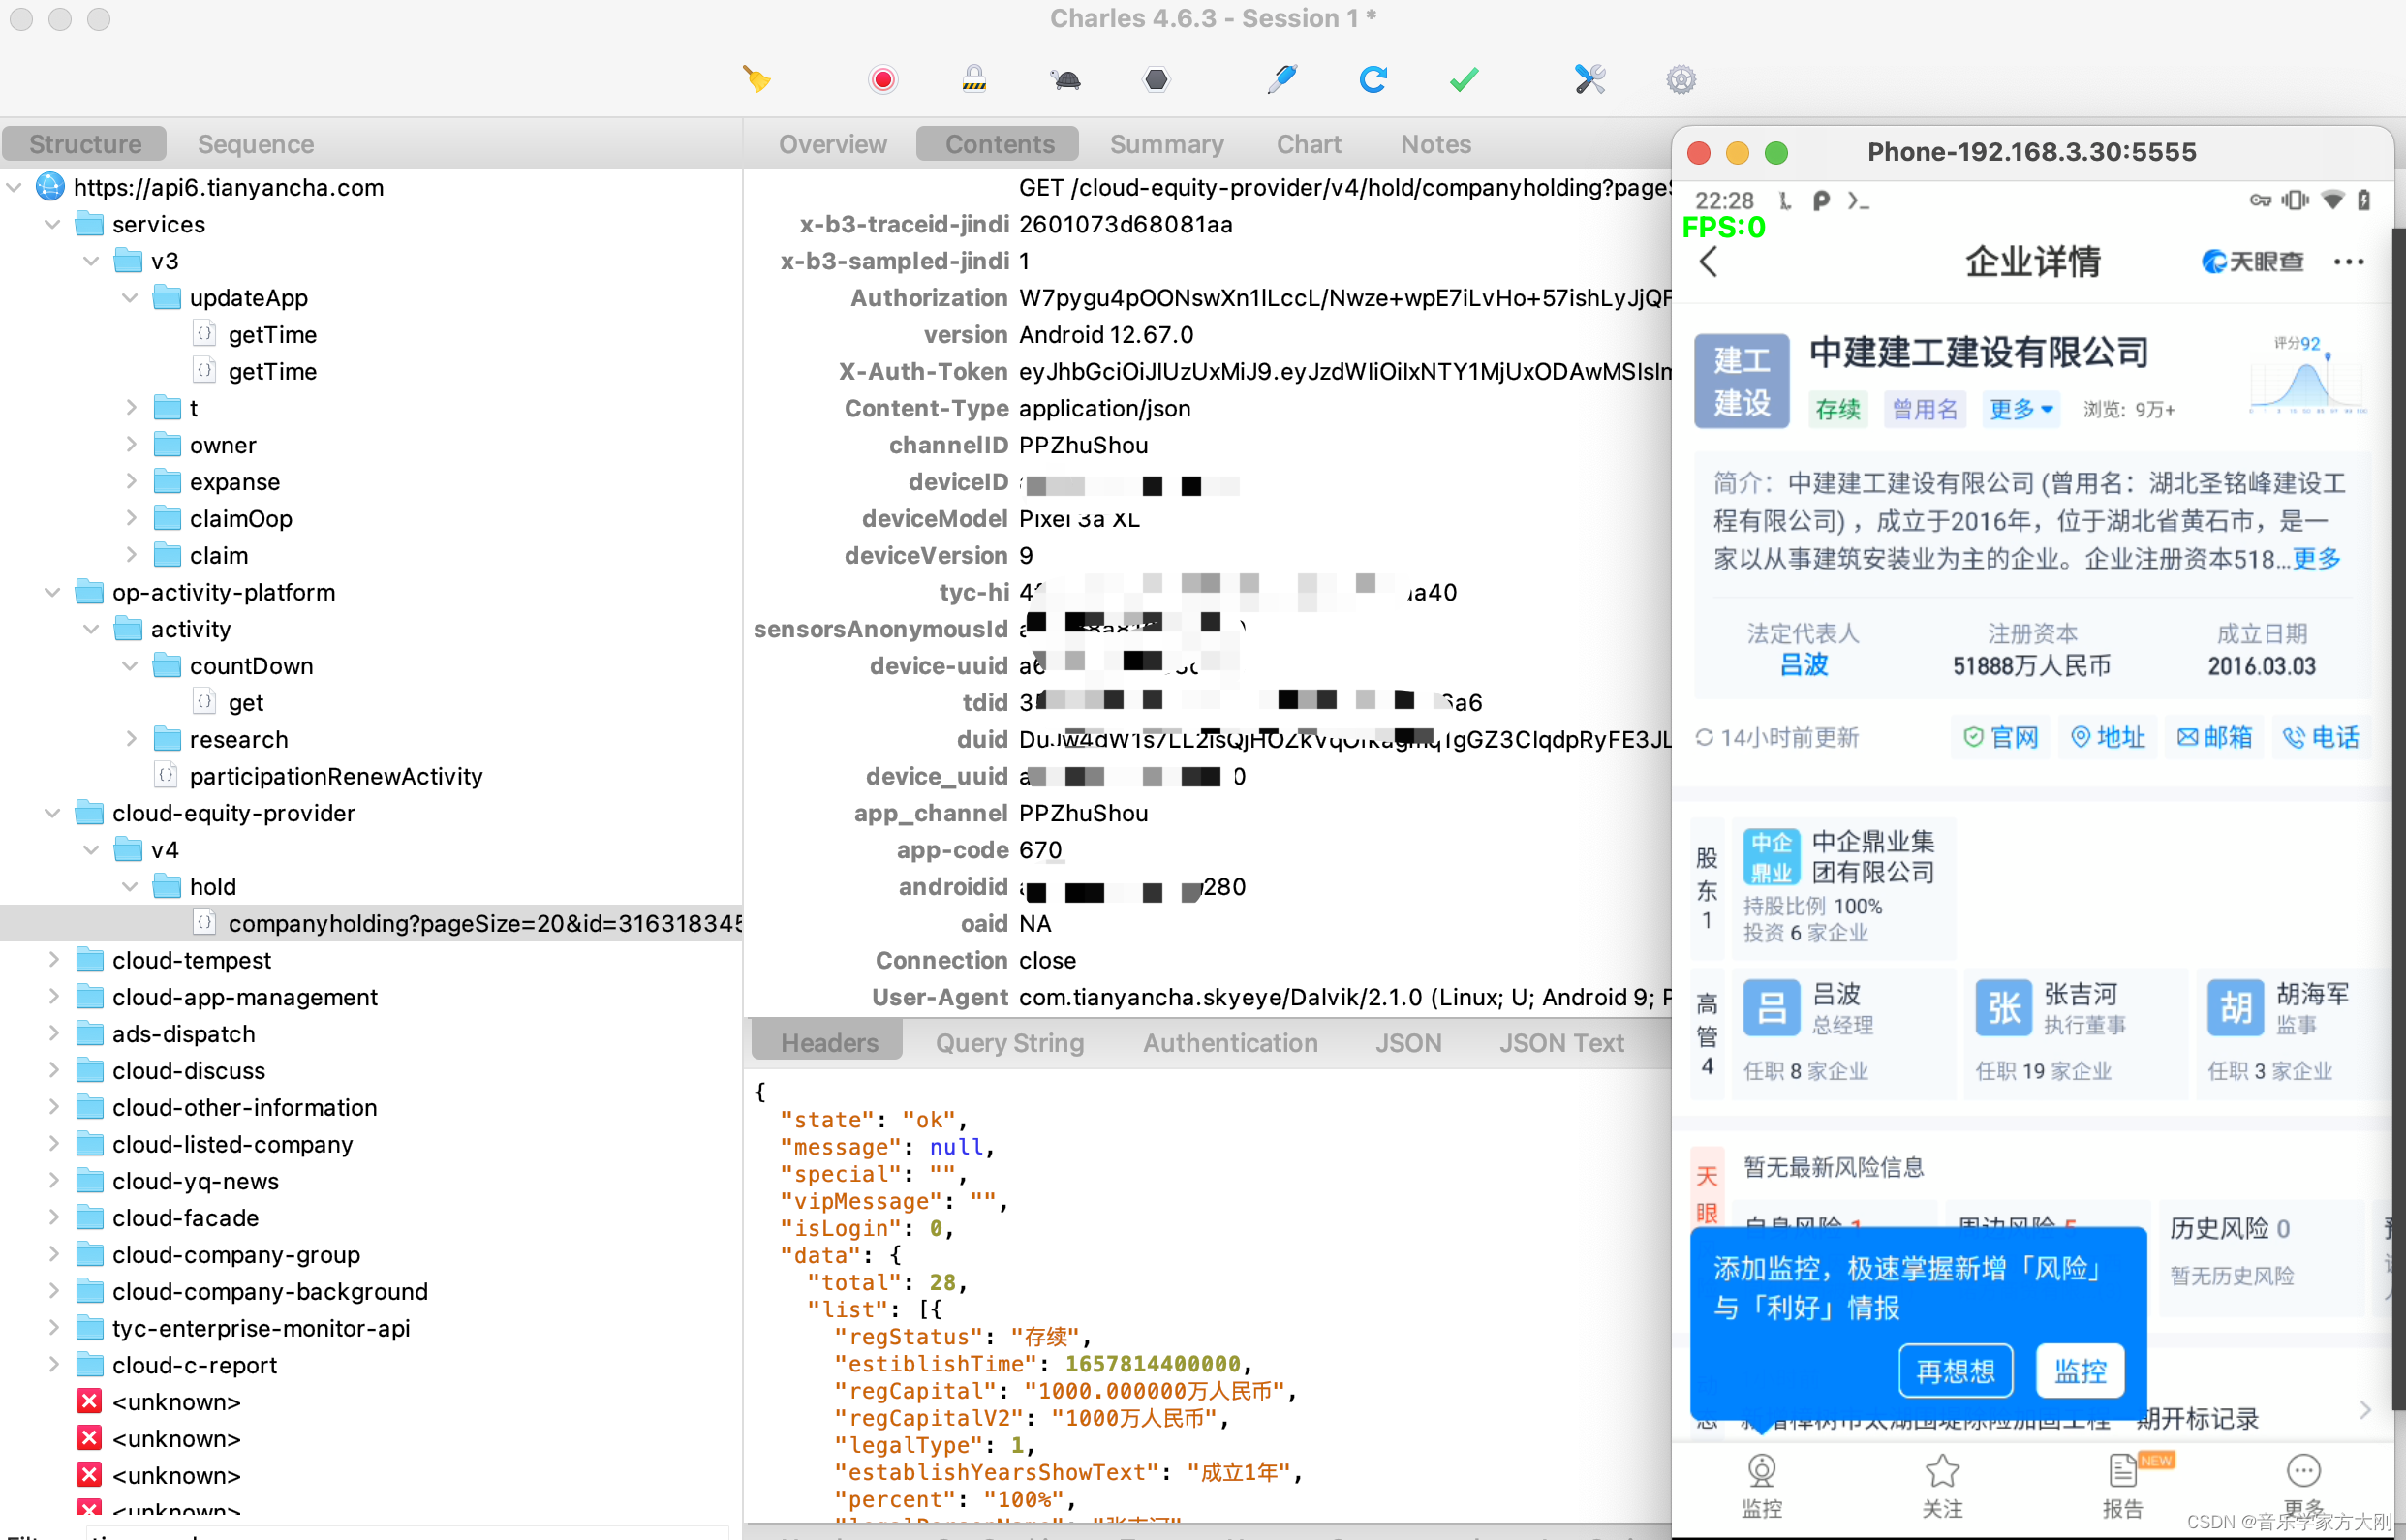2406x1540 pixels.
Task: Go back in phone company details page
Action: click(1708, 262)
